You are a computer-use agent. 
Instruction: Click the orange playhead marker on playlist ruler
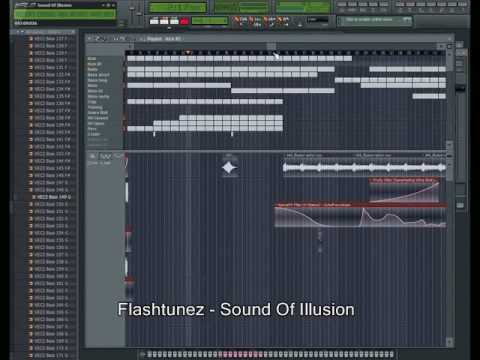[x=188, y=53]
